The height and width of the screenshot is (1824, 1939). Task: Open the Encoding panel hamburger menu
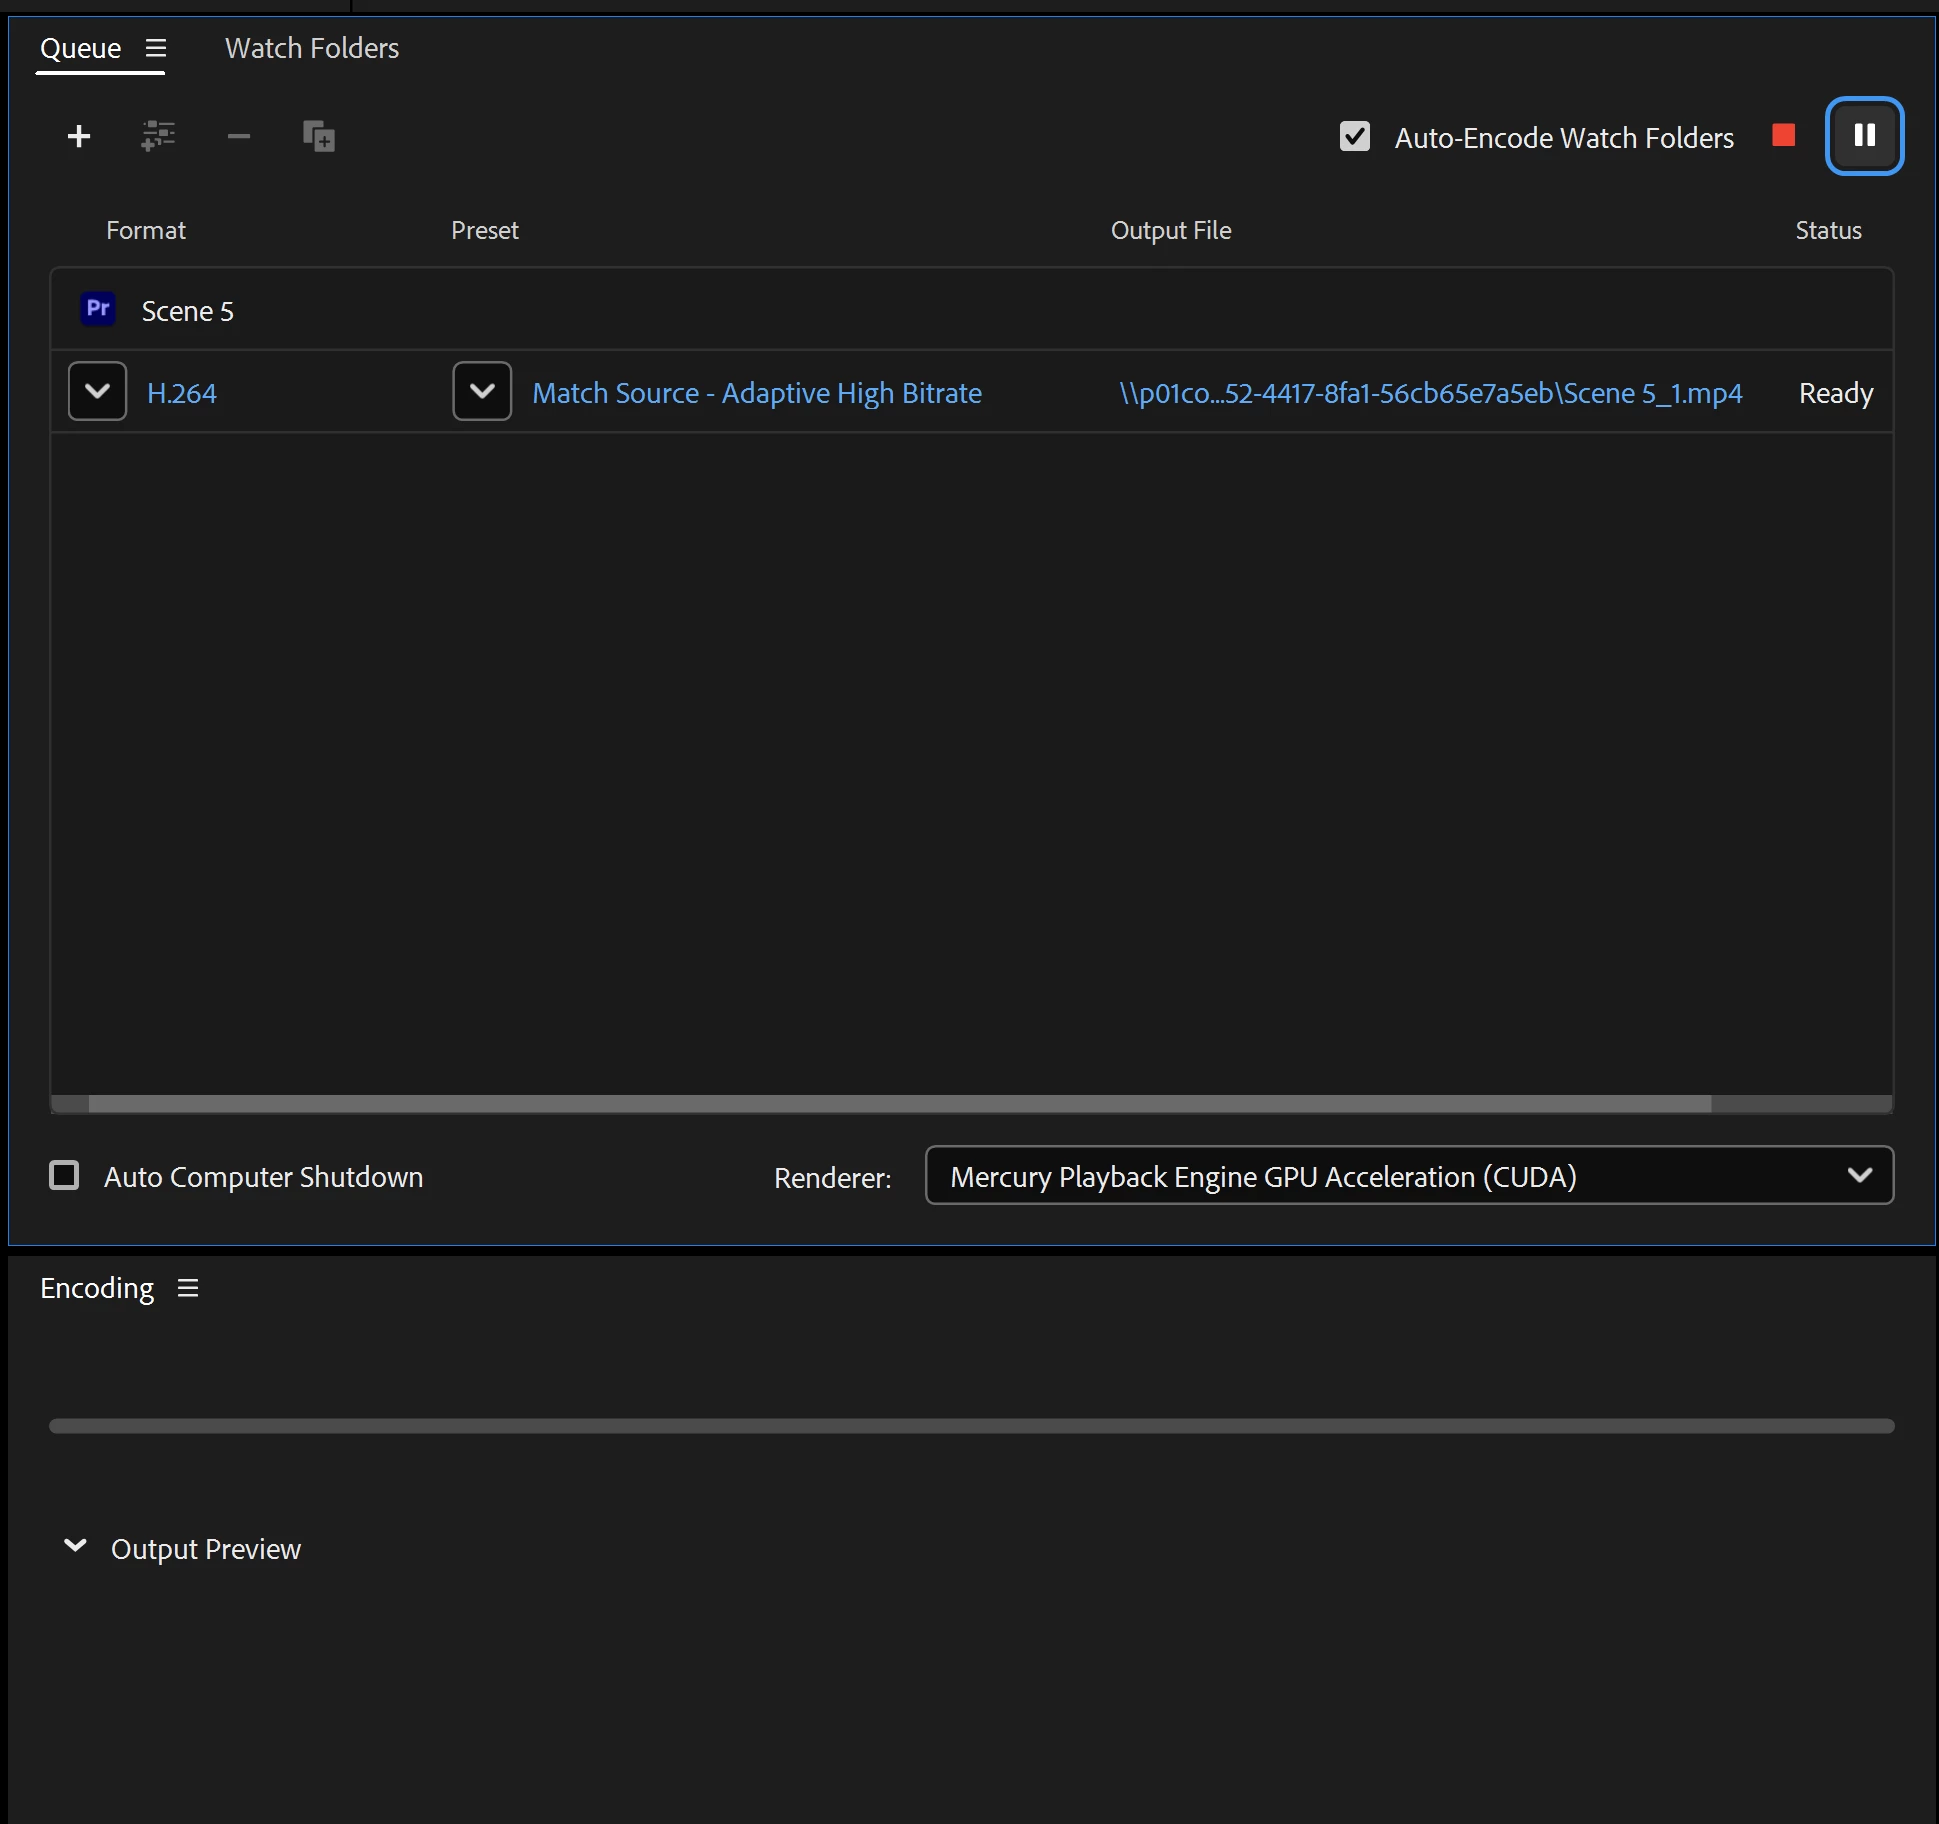pyautogui.click(x=188, y=1288)
